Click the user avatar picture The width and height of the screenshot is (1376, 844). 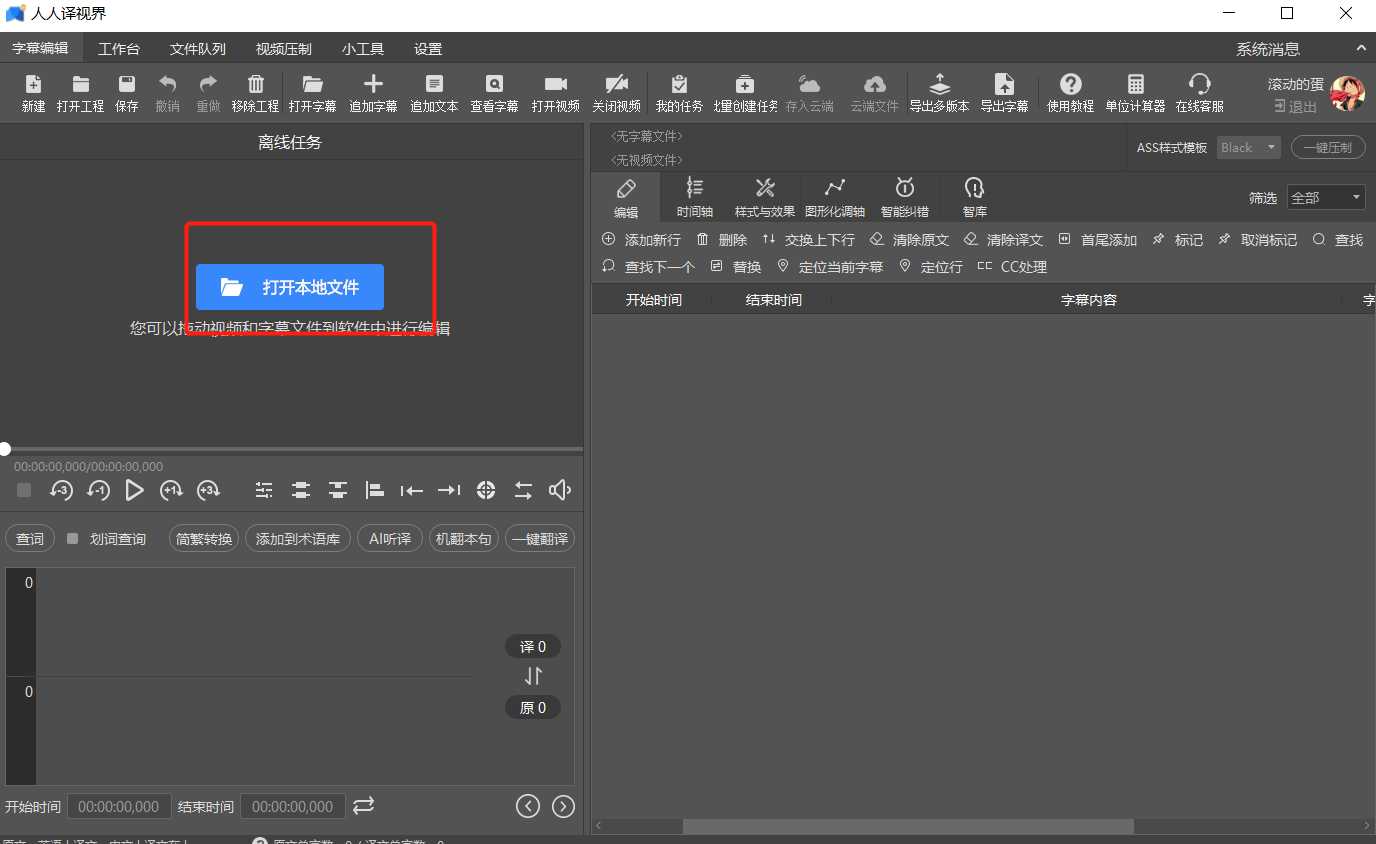click(1348, 93)
